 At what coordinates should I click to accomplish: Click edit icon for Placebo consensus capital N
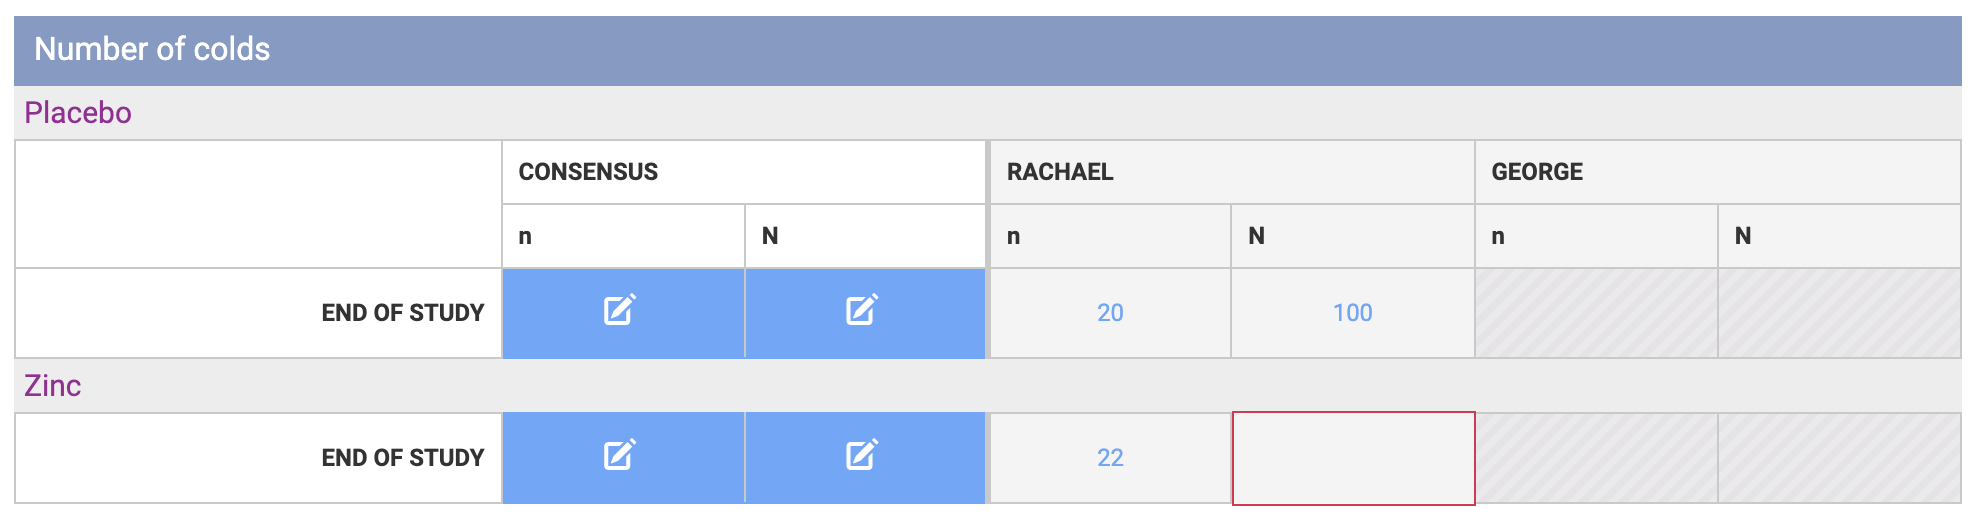click(862, 311)
